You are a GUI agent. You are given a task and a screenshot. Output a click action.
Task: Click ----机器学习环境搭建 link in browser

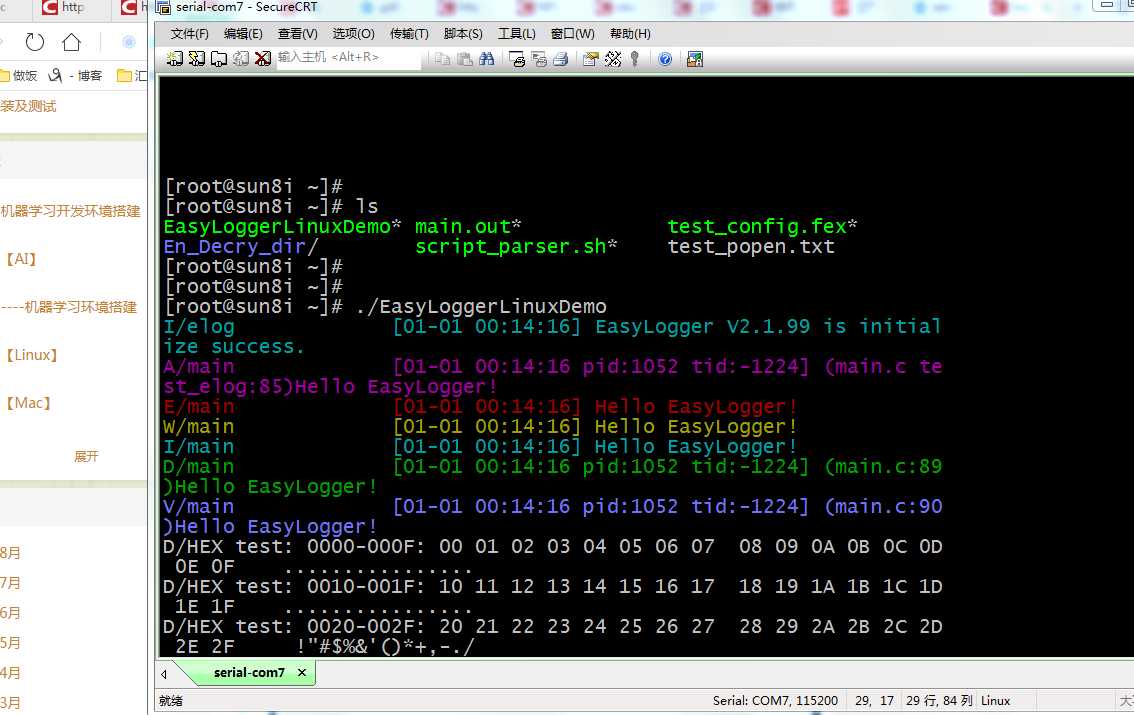(x=69, y=307)
